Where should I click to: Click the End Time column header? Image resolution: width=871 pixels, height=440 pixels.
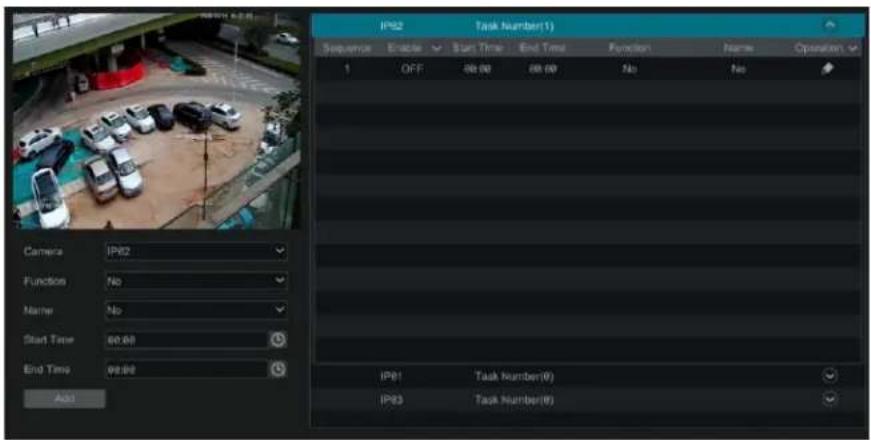(543, 48)
